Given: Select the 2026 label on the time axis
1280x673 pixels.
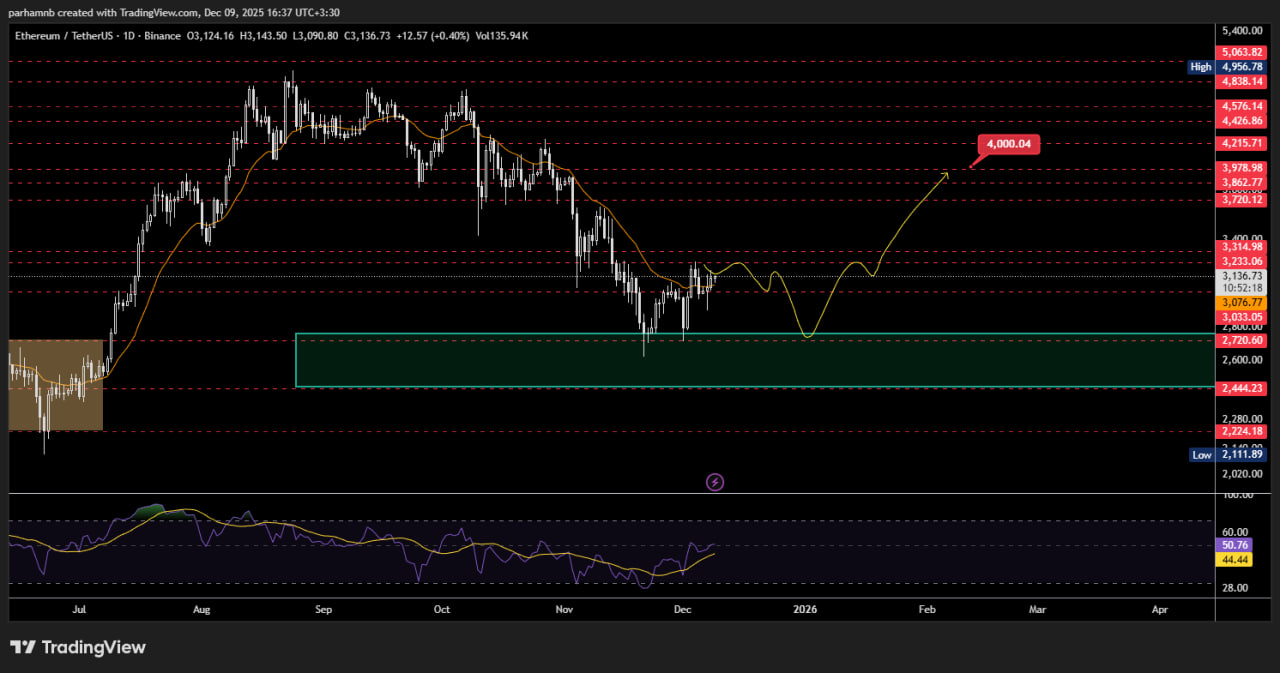Looking at the screenshot, I should click(804, 609).
